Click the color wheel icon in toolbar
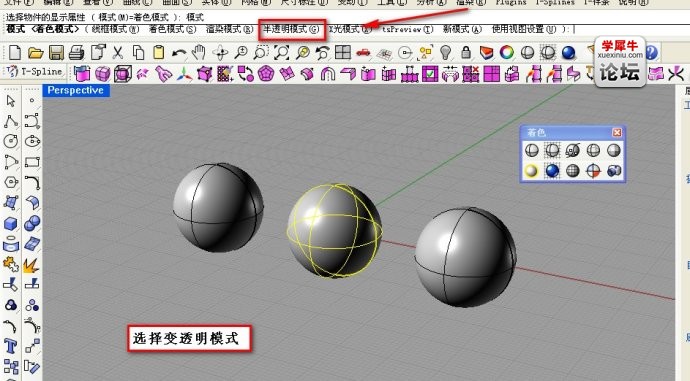 (506, 53)
